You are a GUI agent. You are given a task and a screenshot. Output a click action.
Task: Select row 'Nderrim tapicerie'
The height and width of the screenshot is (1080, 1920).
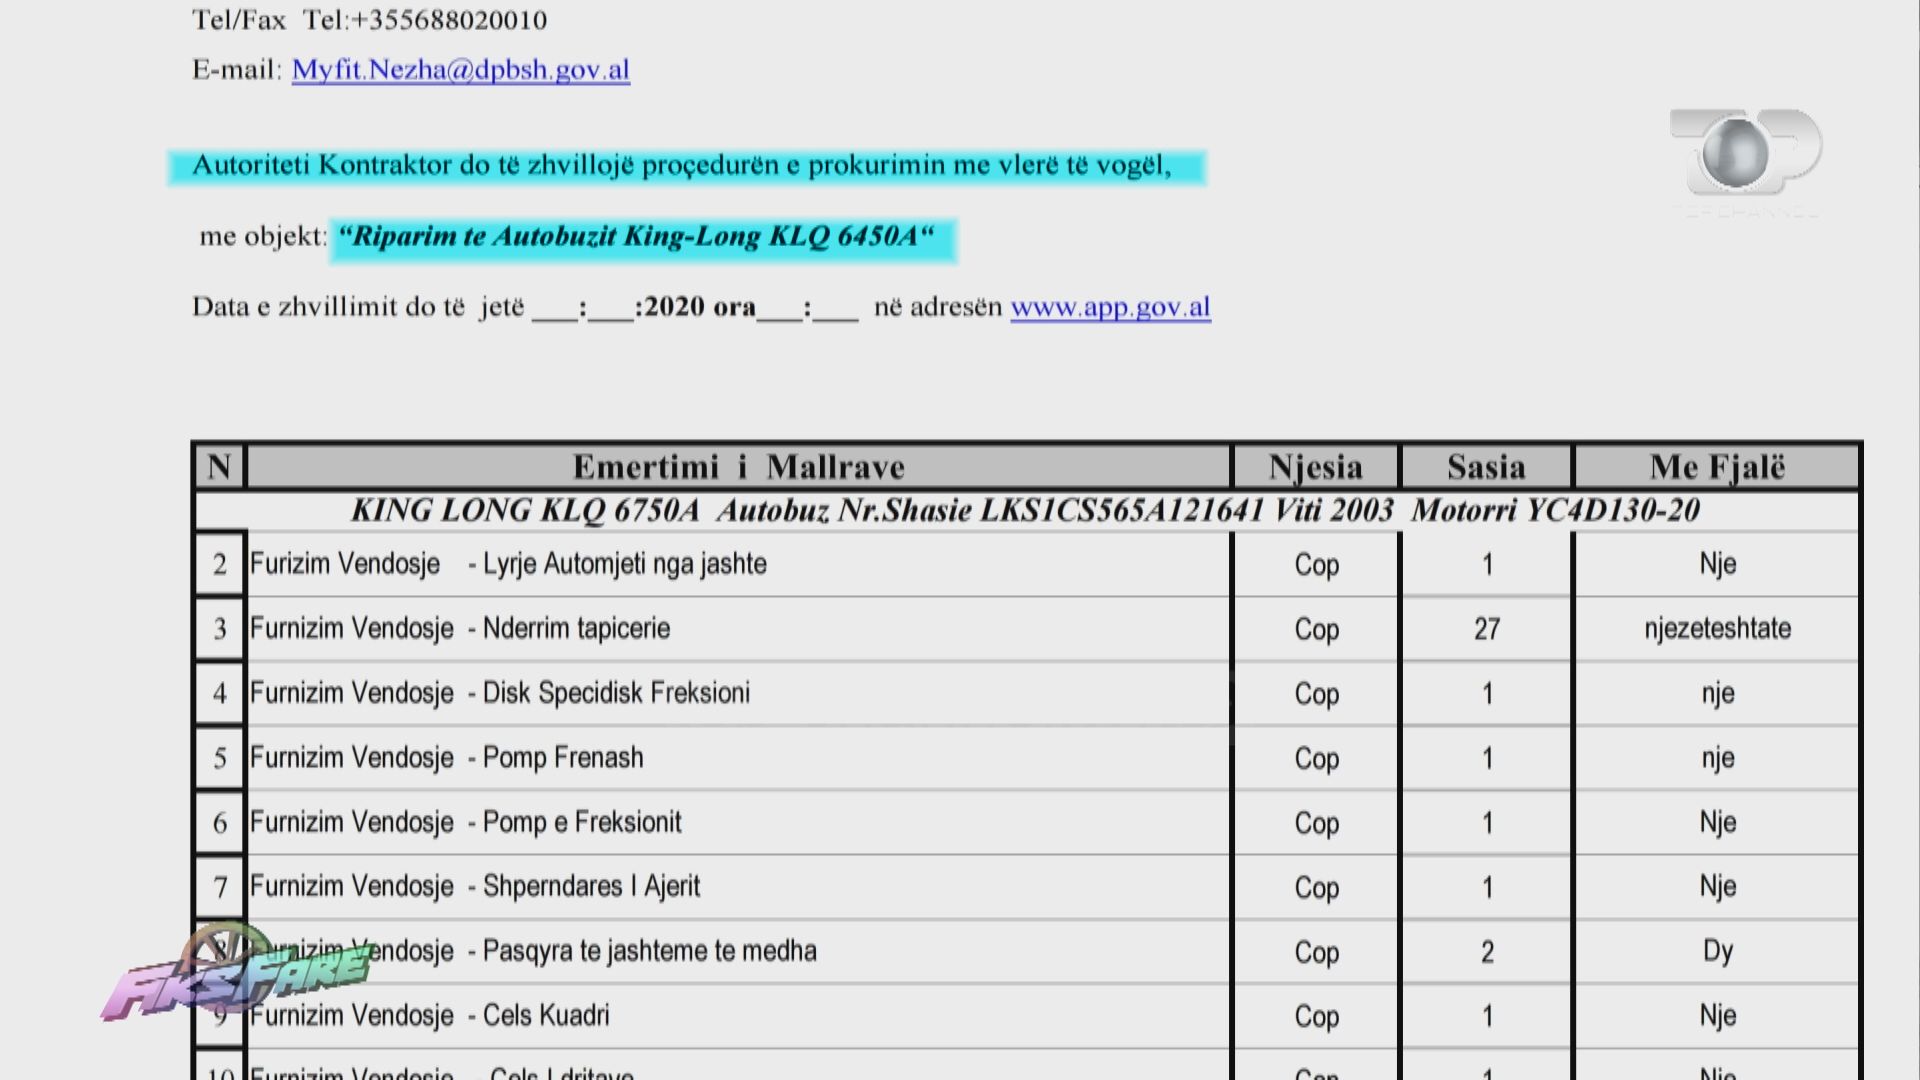click(1026, 629)
